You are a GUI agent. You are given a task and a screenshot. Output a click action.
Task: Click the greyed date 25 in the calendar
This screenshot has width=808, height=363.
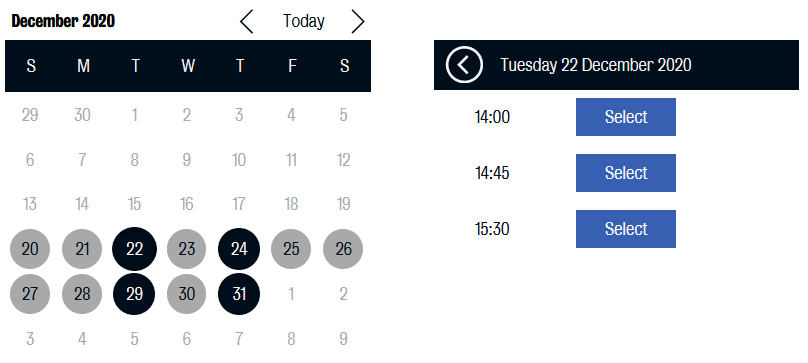[x=291, y=249]
